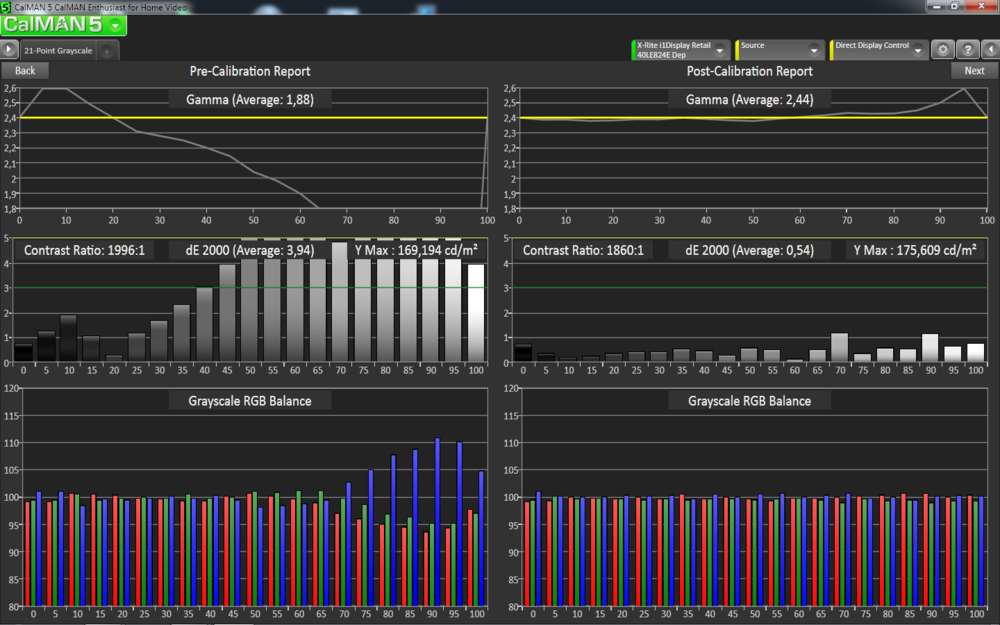The height and width of the screenshot is (625, 1000).
Task: Expand the Source dropdown
Action: 814,50
